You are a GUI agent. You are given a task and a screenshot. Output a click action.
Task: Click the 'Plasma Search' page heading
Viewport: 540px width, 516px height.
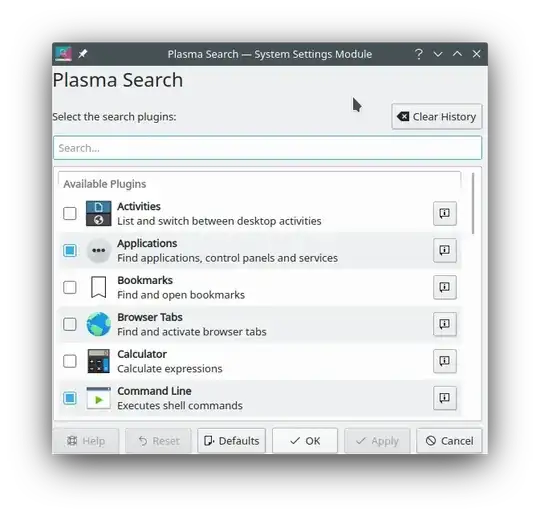point(118,80)
